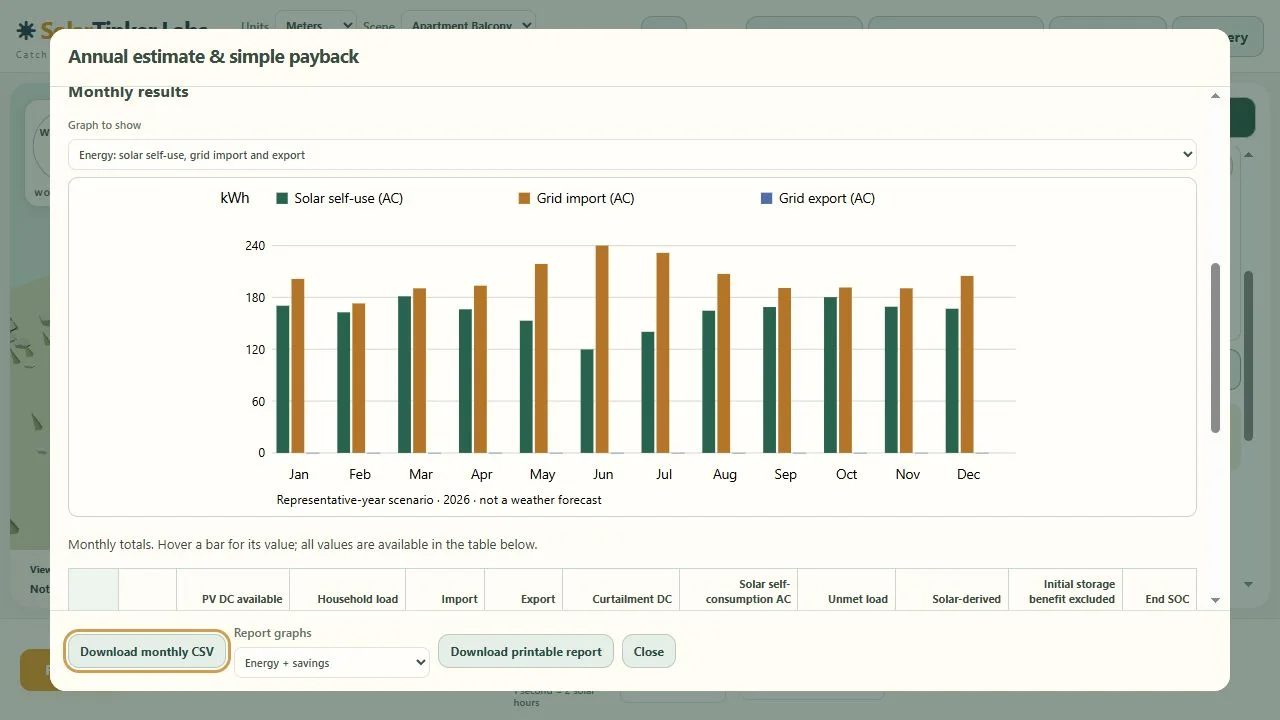
Task: Click Grid import legend orange swatch
Action: pyautogui.click(x=524, y=198)
